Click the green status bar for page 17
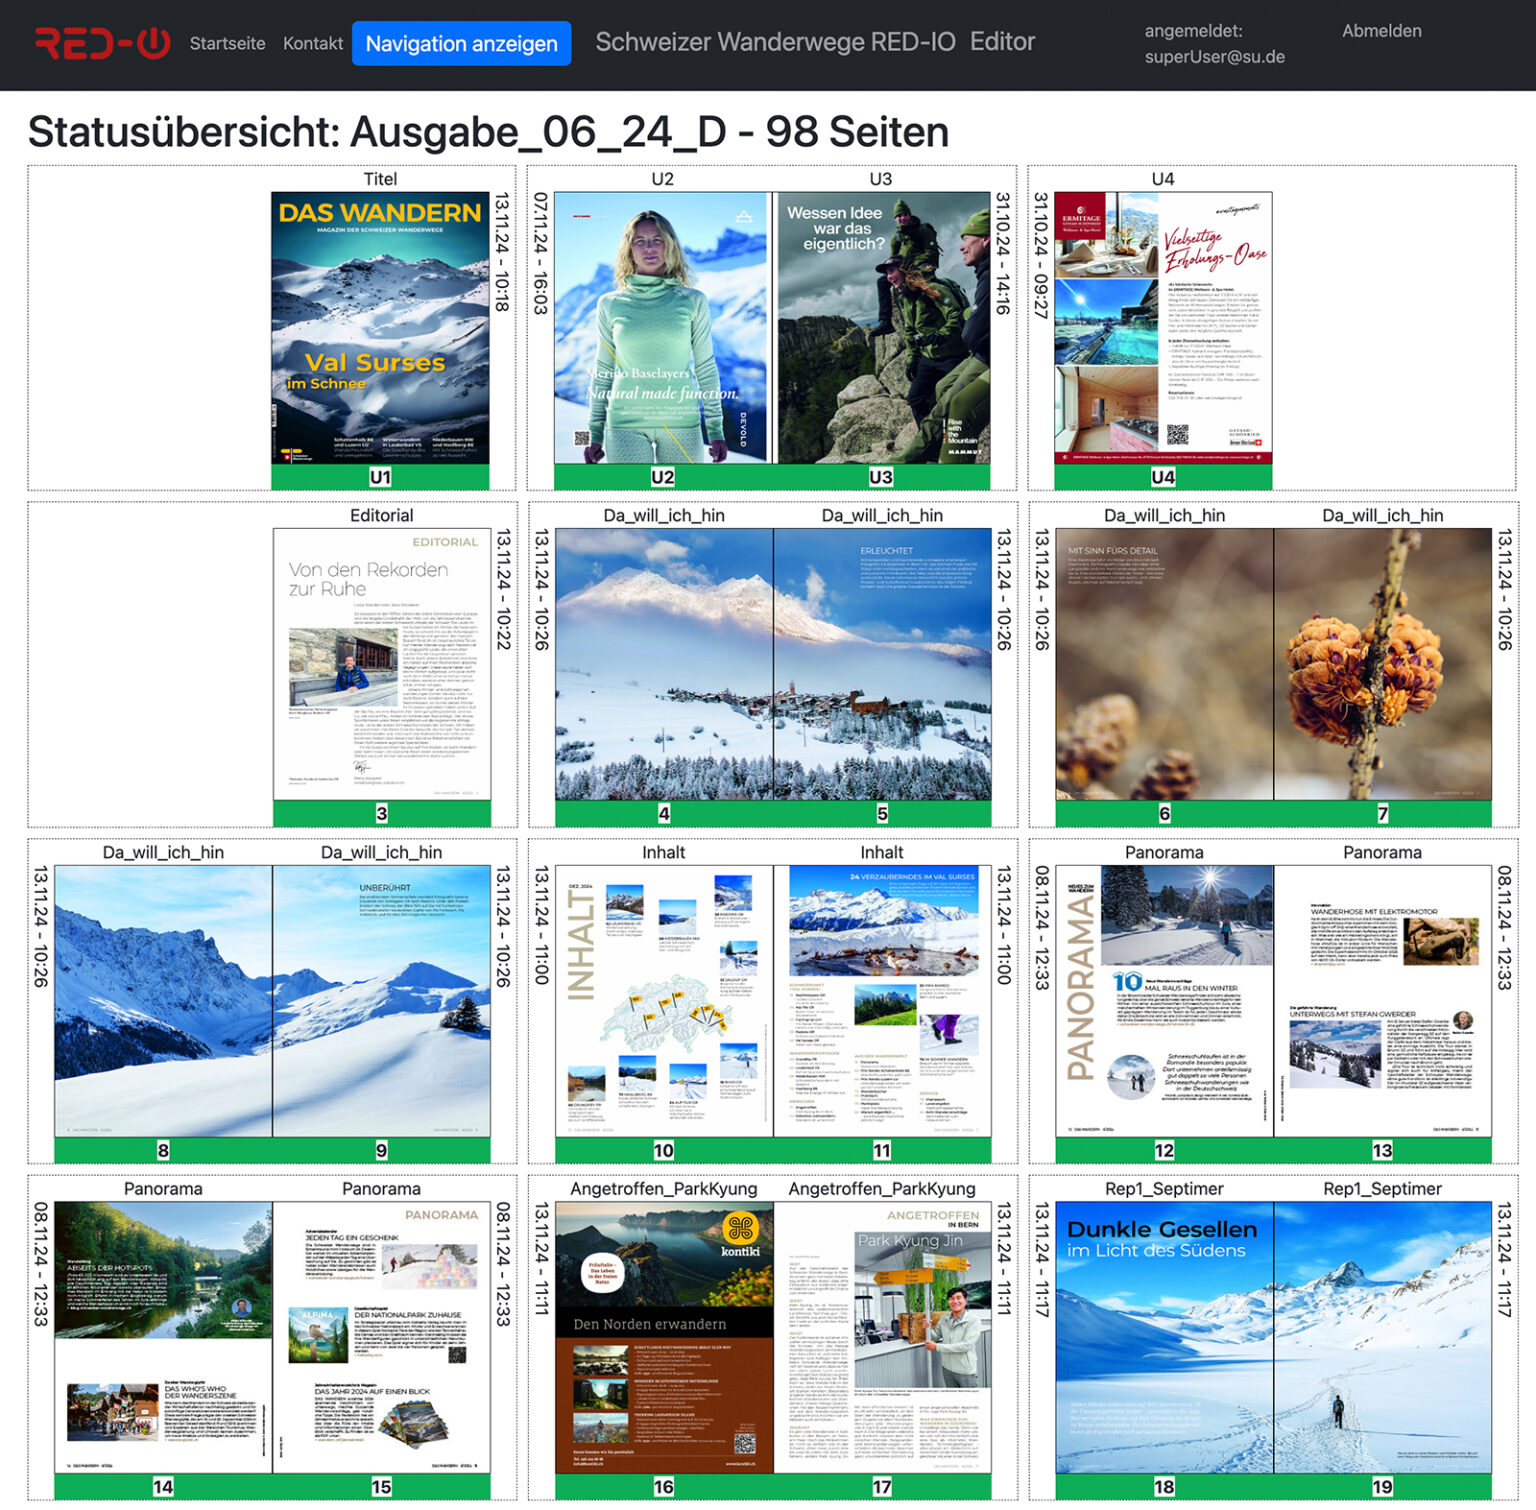Screen dimensions: 1536x1510 [x=882, y=1486]
